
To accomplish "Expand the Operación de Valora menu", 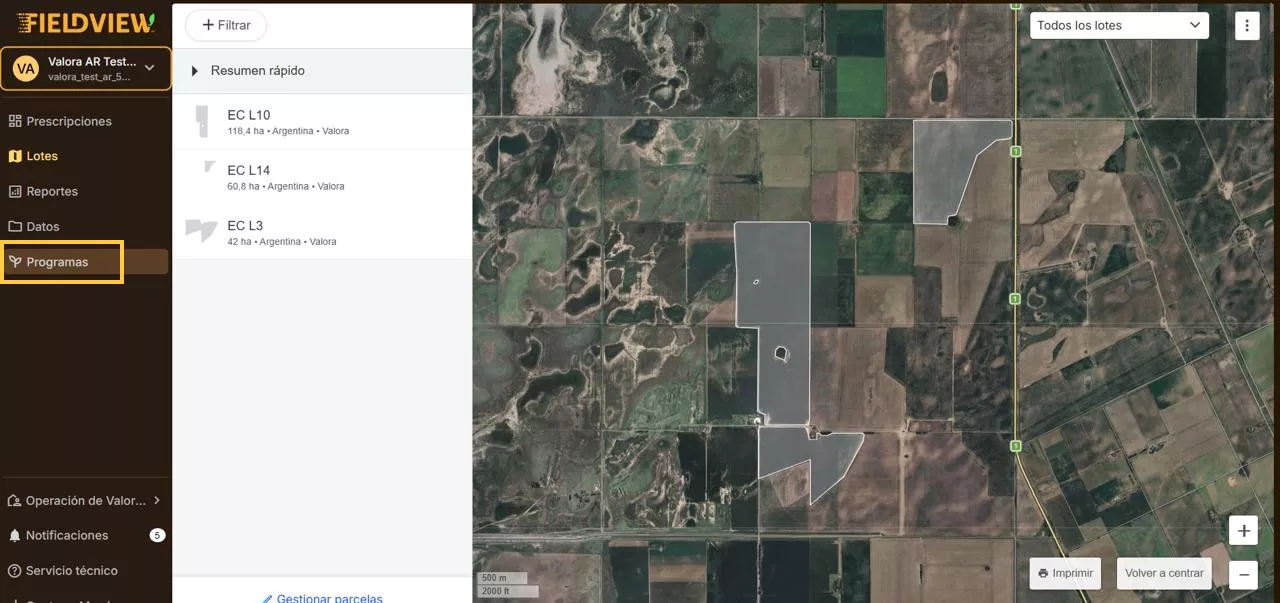I will [84, 500].
